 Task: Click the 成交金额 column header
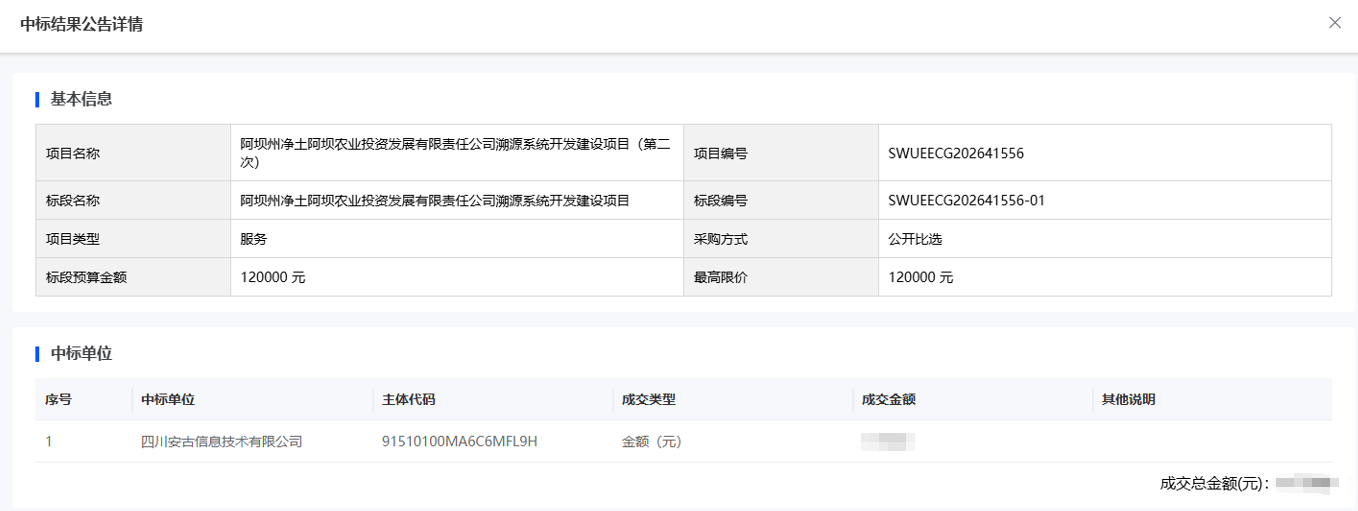click(x=888, y=399)
